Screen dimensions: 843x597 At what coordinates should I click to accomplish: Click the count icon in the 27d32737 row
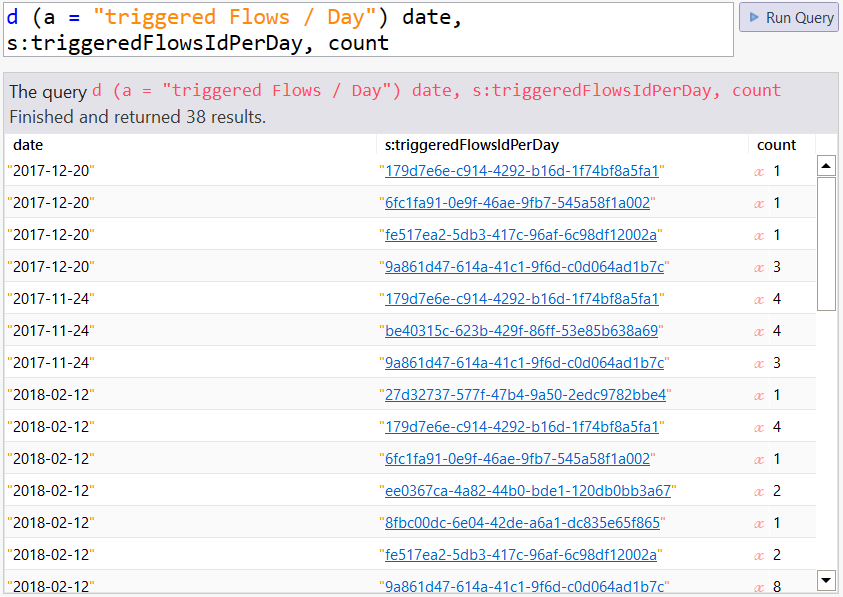coord(759,395)
